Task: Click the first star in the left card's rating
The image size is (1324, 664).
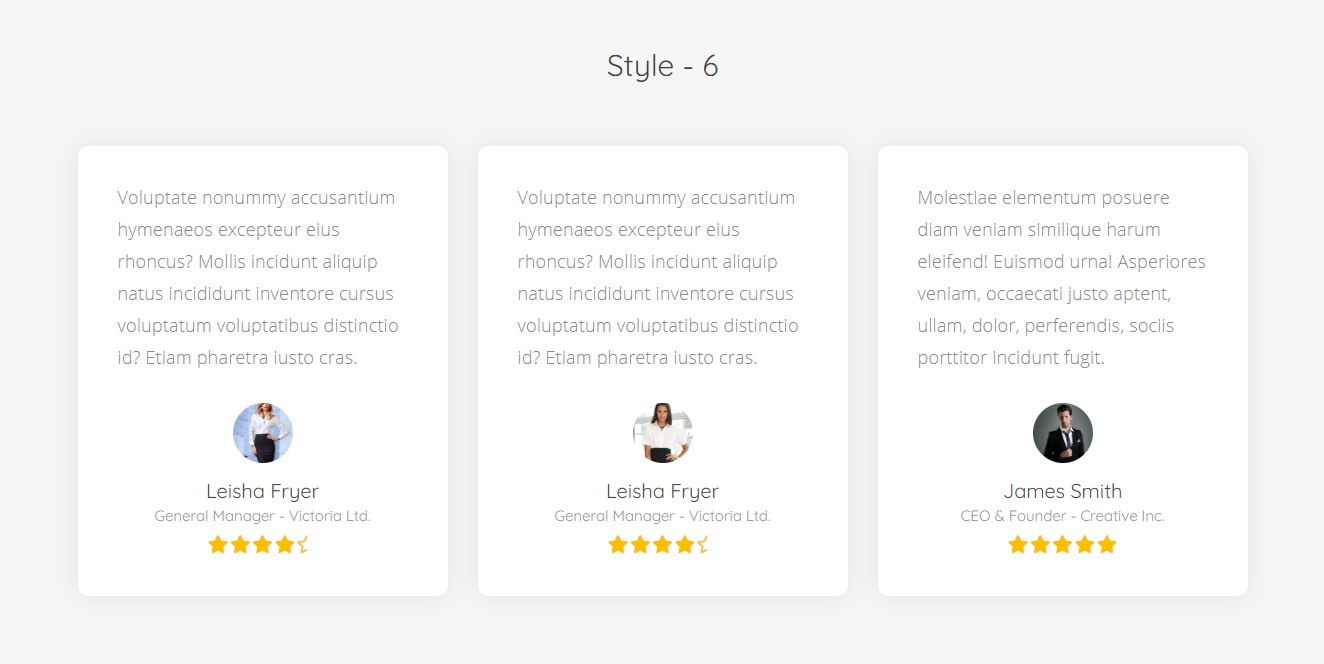Action: pos(218,545)
